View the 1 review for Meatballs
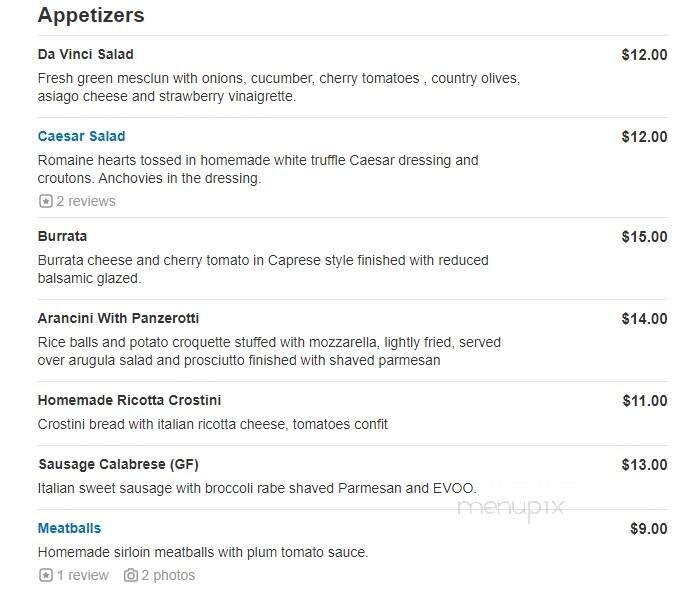This screenshot has height=590, width=690. pos(82,575)
